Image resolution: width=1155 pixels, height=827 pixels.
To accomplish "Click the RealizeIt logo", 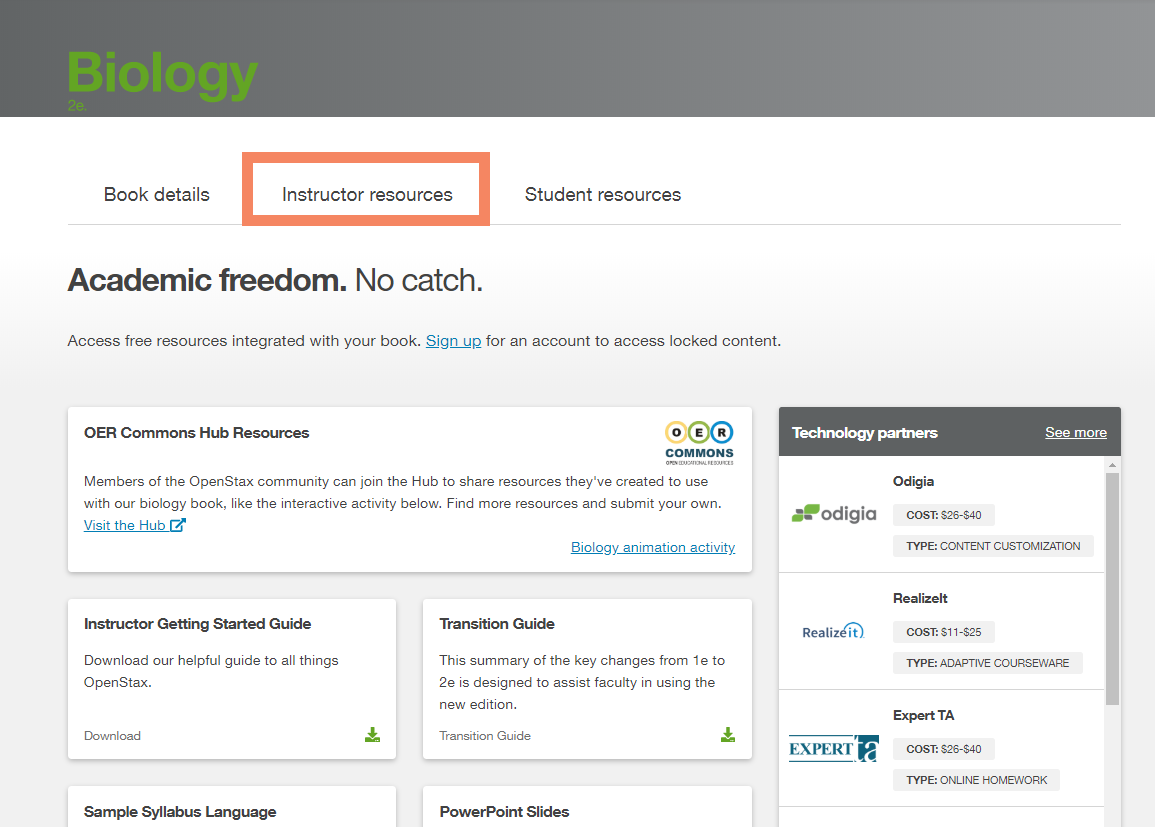I will click(832, 630).
